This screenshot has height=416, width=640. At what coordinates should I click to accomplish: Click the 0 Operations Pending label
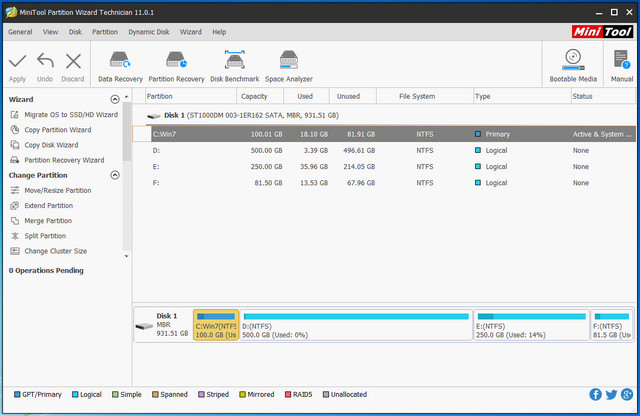(46, 270)
